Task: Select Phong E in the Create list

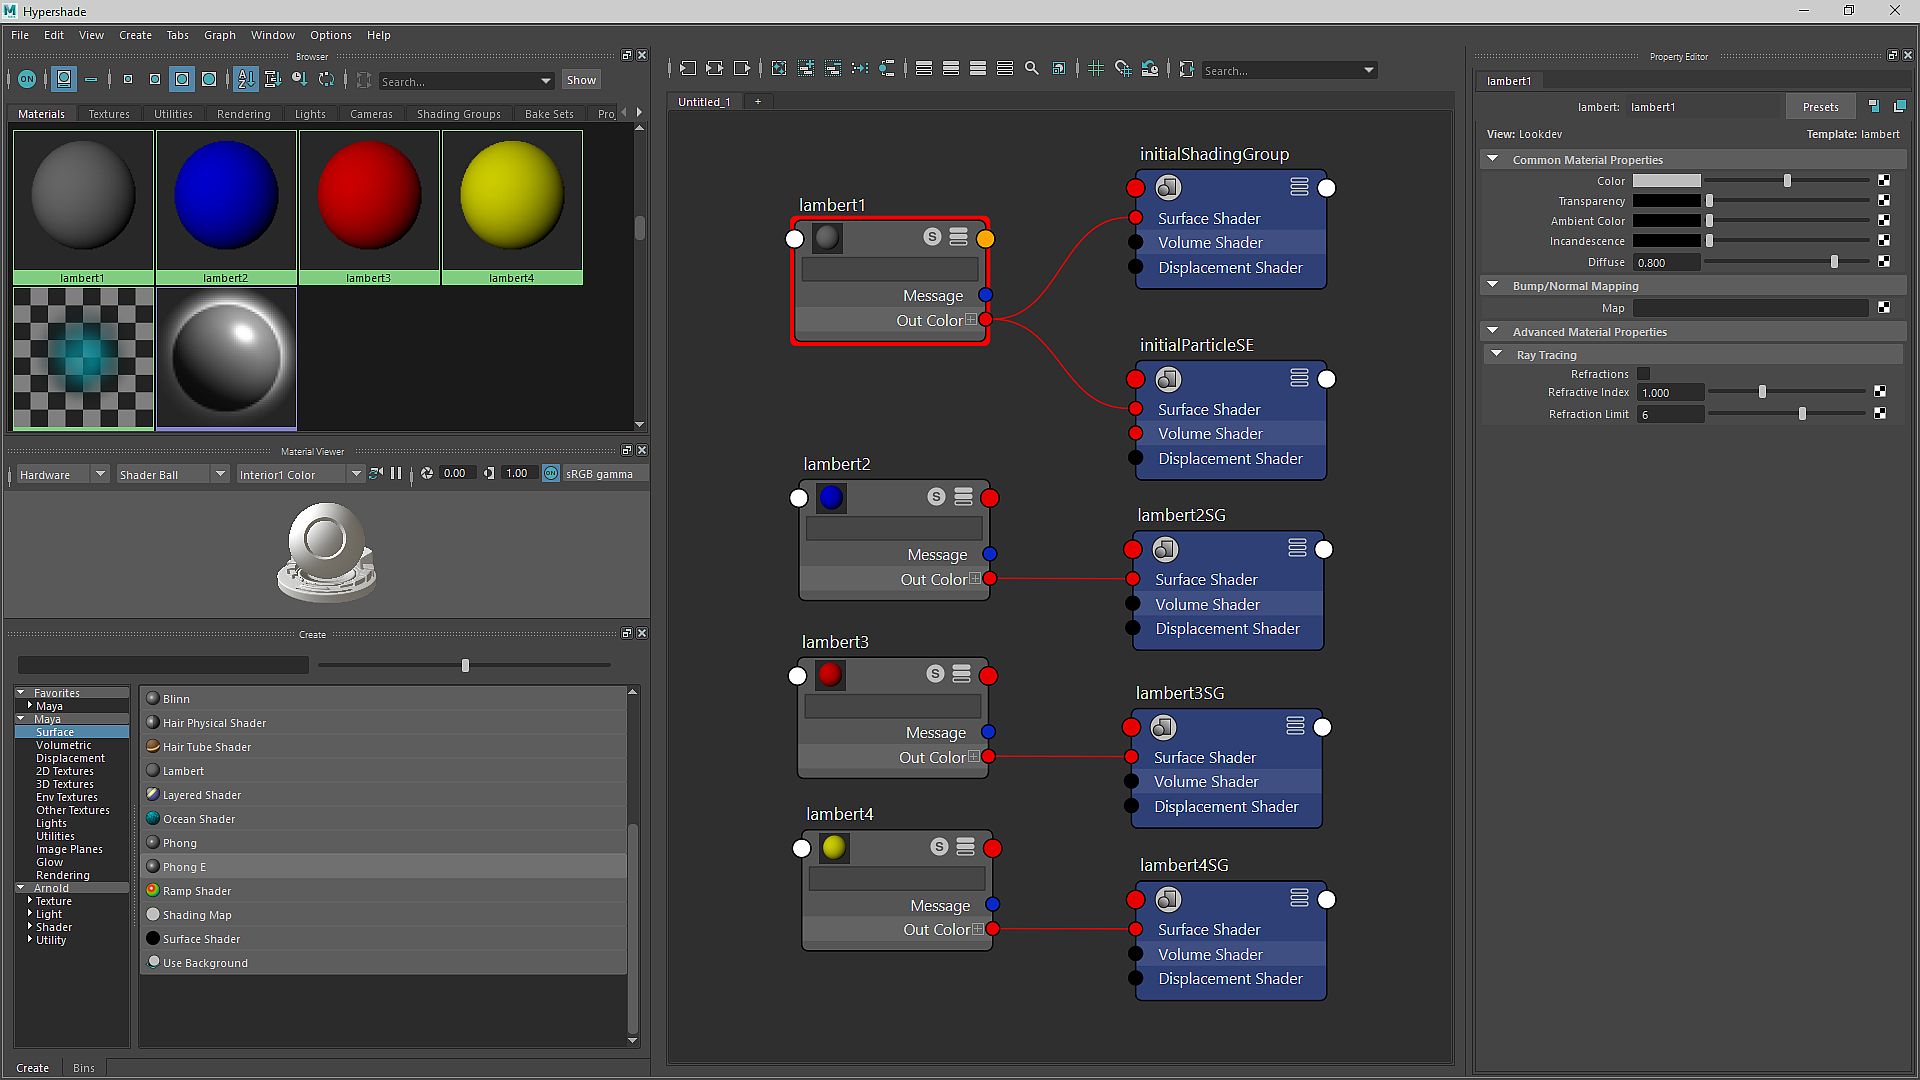Action: [185, 867]
